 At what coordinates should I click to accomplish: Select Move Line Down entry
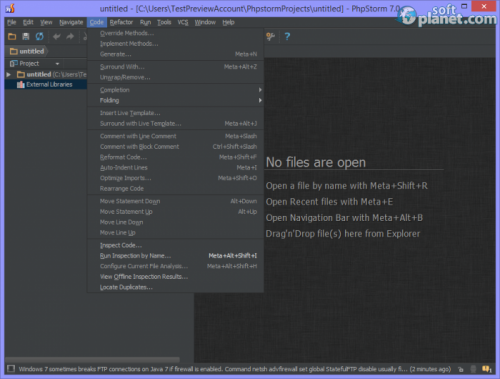[x=176, y=222]
